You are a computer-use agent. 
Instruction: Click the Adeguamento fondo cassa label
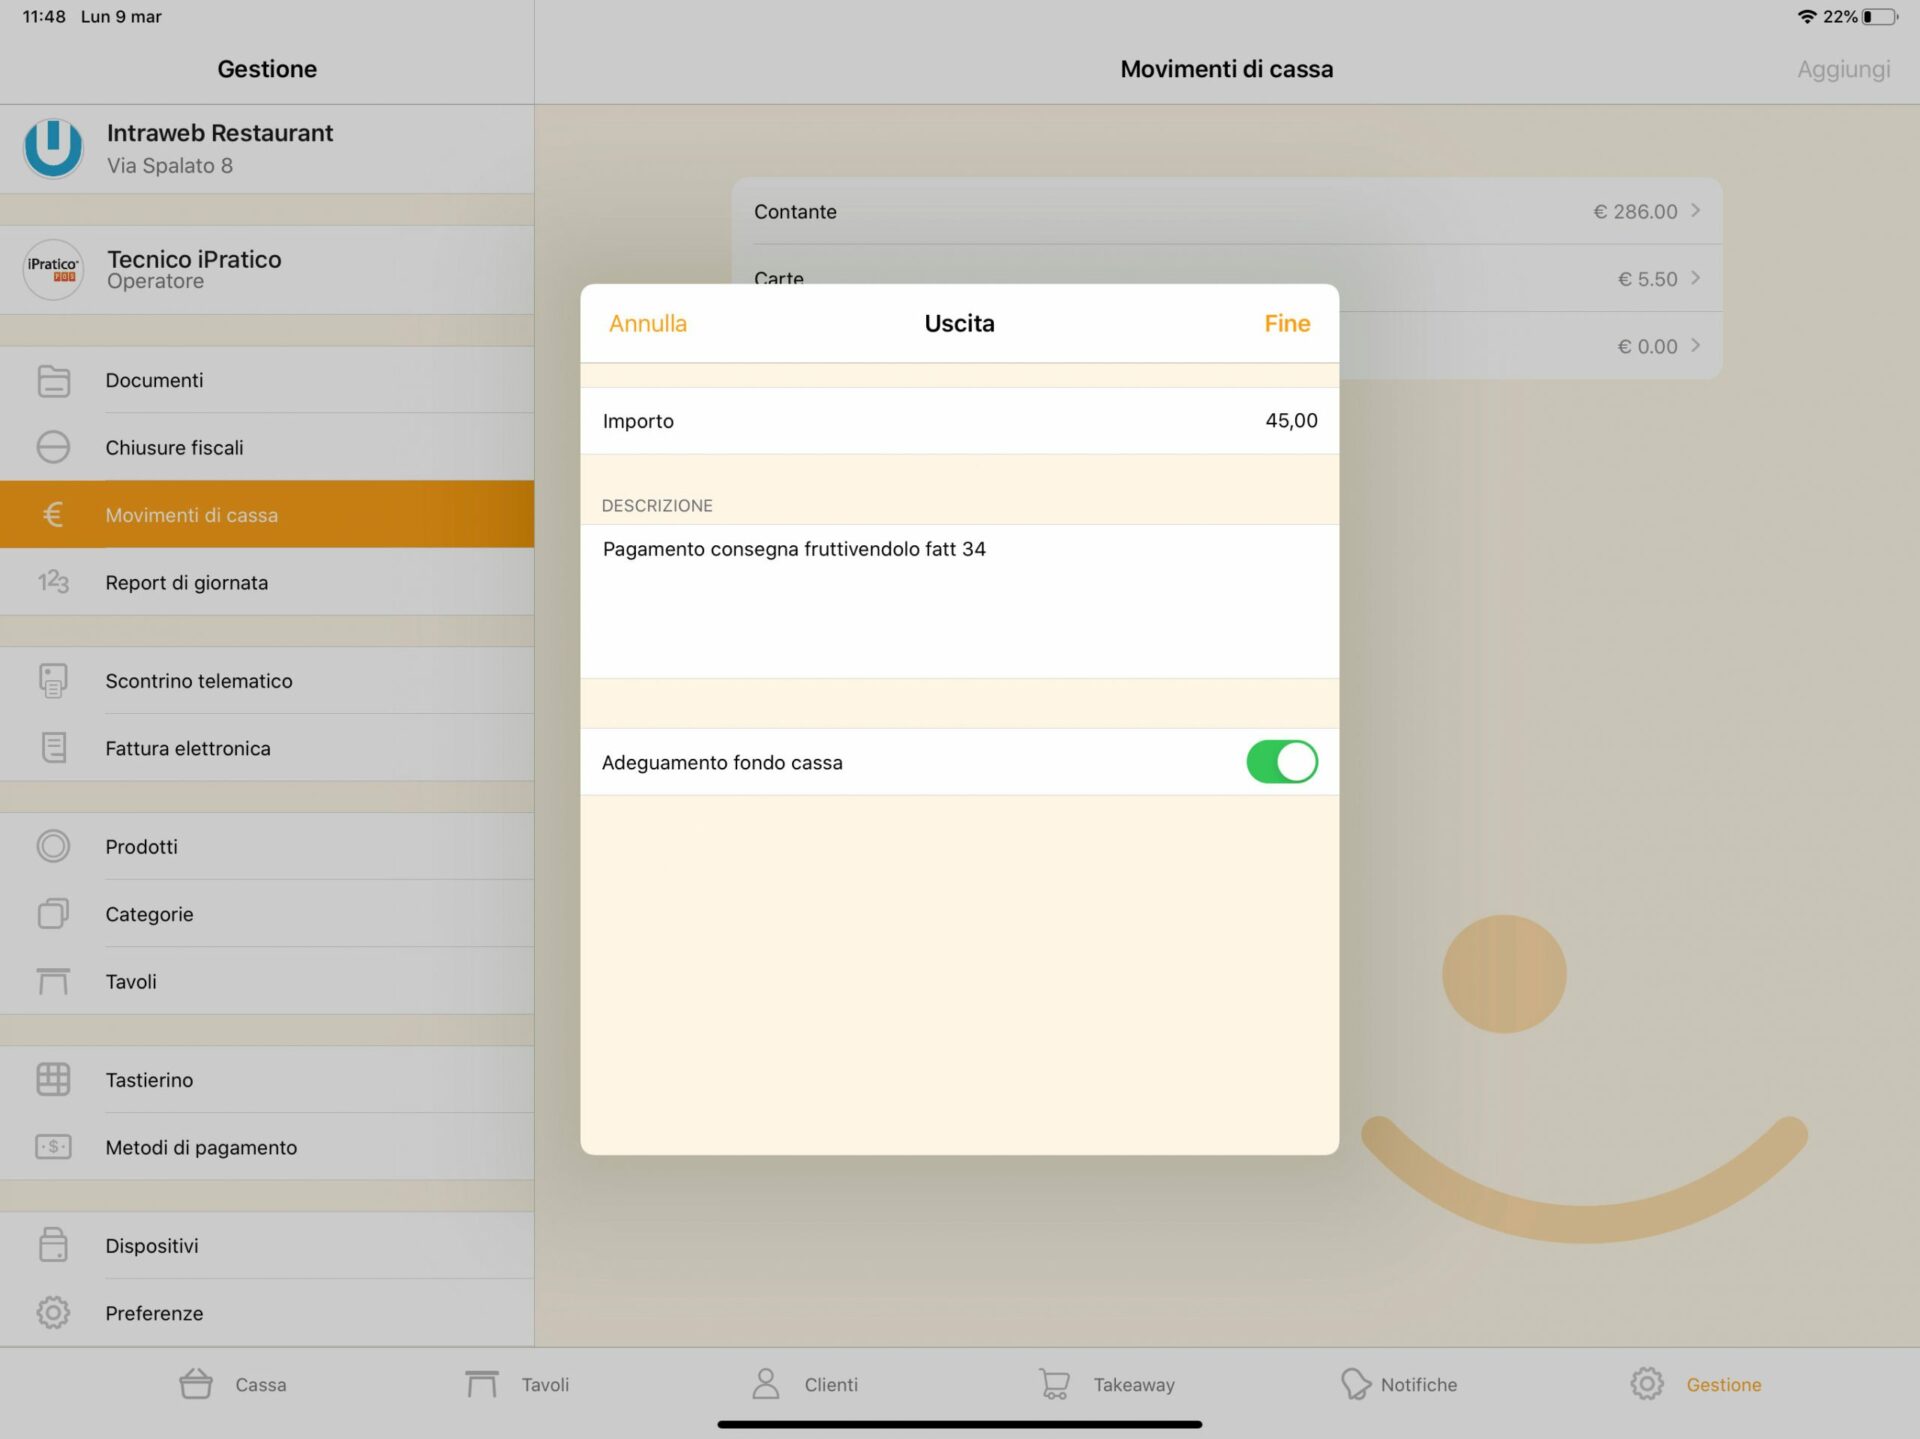coord(722,762)
